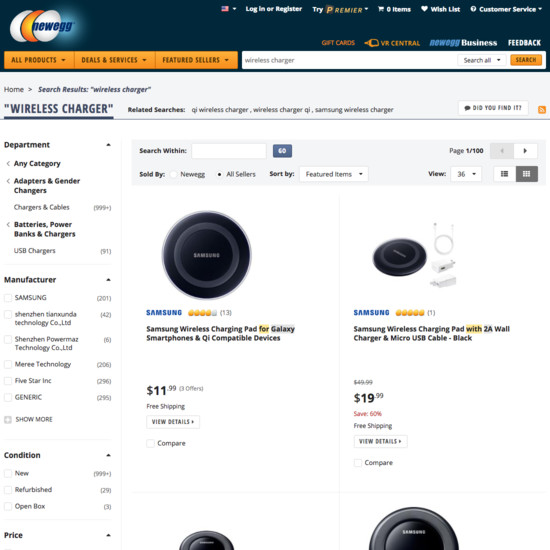
Task: Click the Wish List heart icon
Action: click(424, 9)
